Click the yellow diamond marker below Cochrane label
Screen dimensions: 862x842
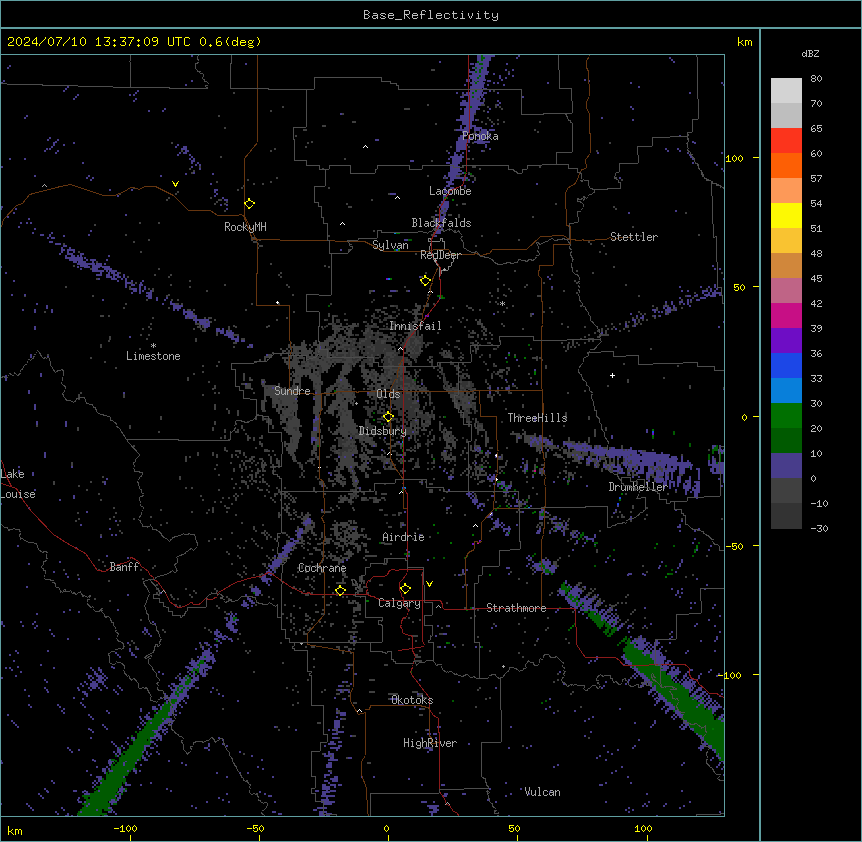point(340,590)
